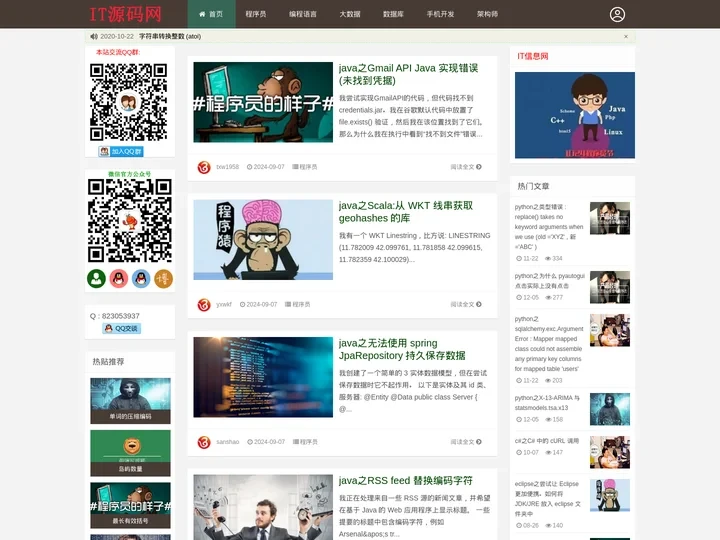Click the IT源码网 site logo
Viewport: 720px width, 540px height.
pos(125,14)
